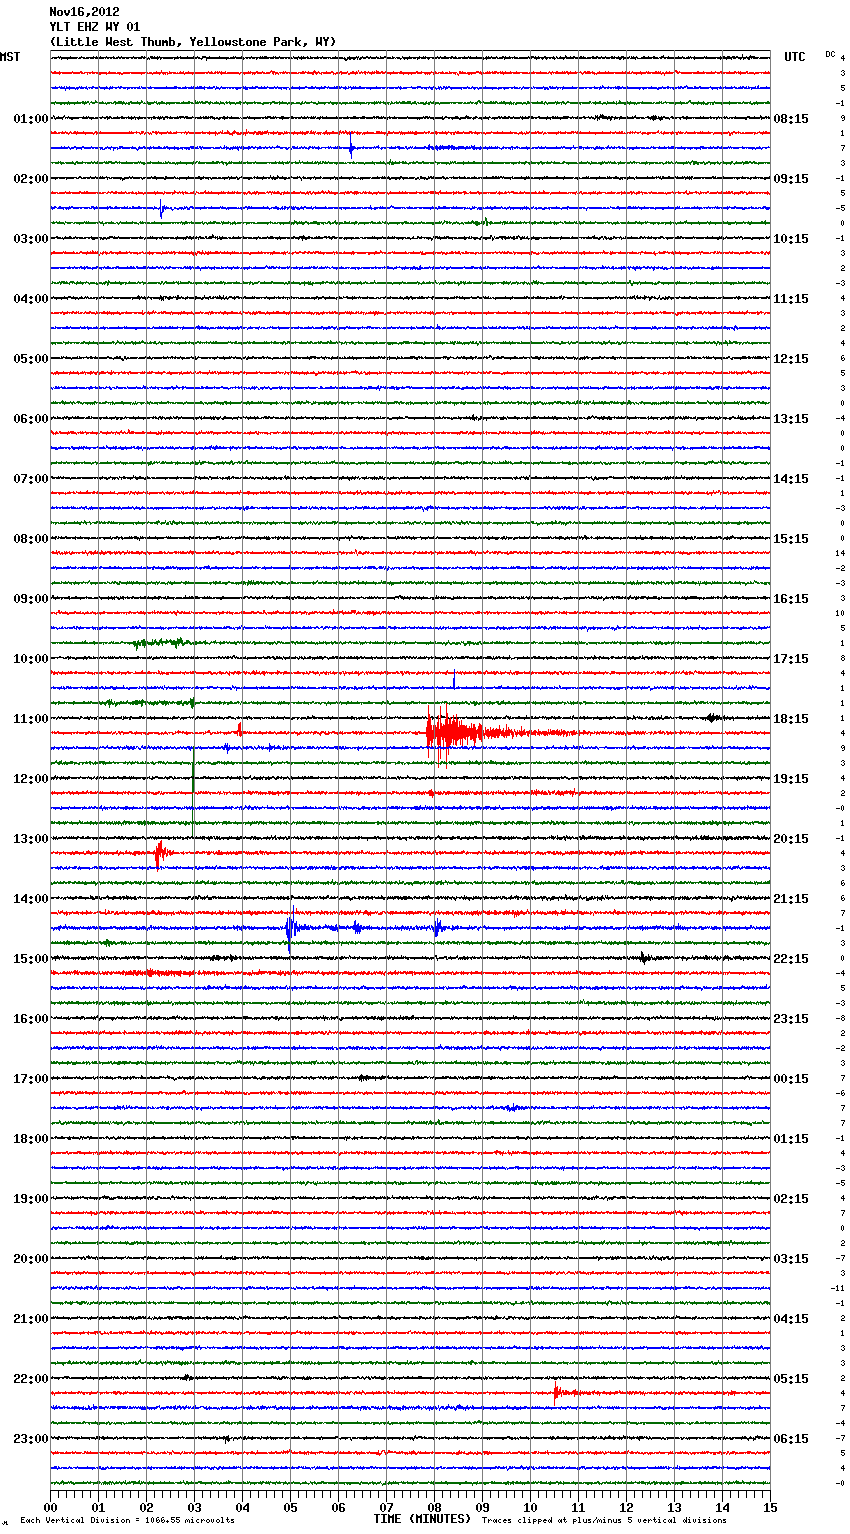Click the 15:15 UTC time label
The width and height of the screenshot is (850, 1534).
tap(791, 539)
